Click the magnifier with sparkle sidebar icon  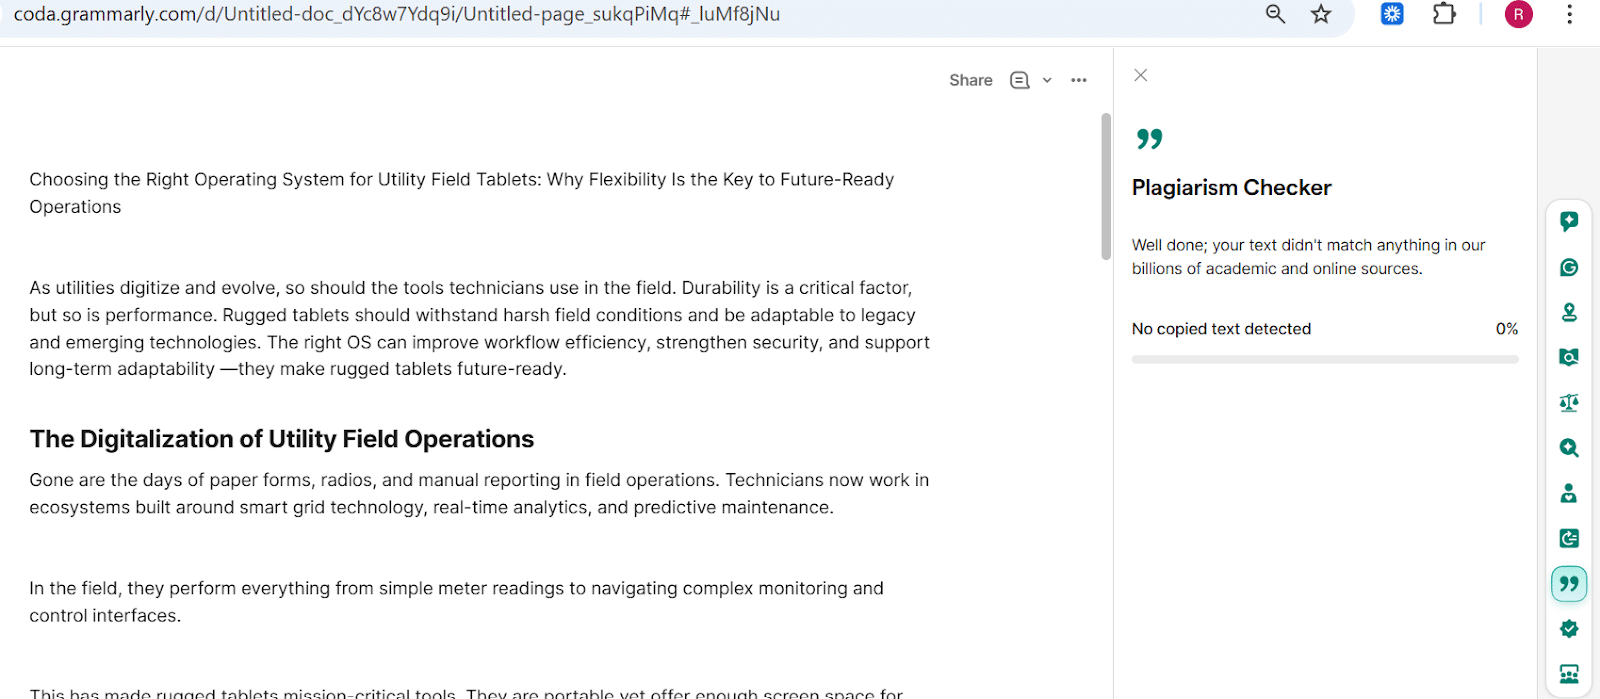pos(1569,448)
